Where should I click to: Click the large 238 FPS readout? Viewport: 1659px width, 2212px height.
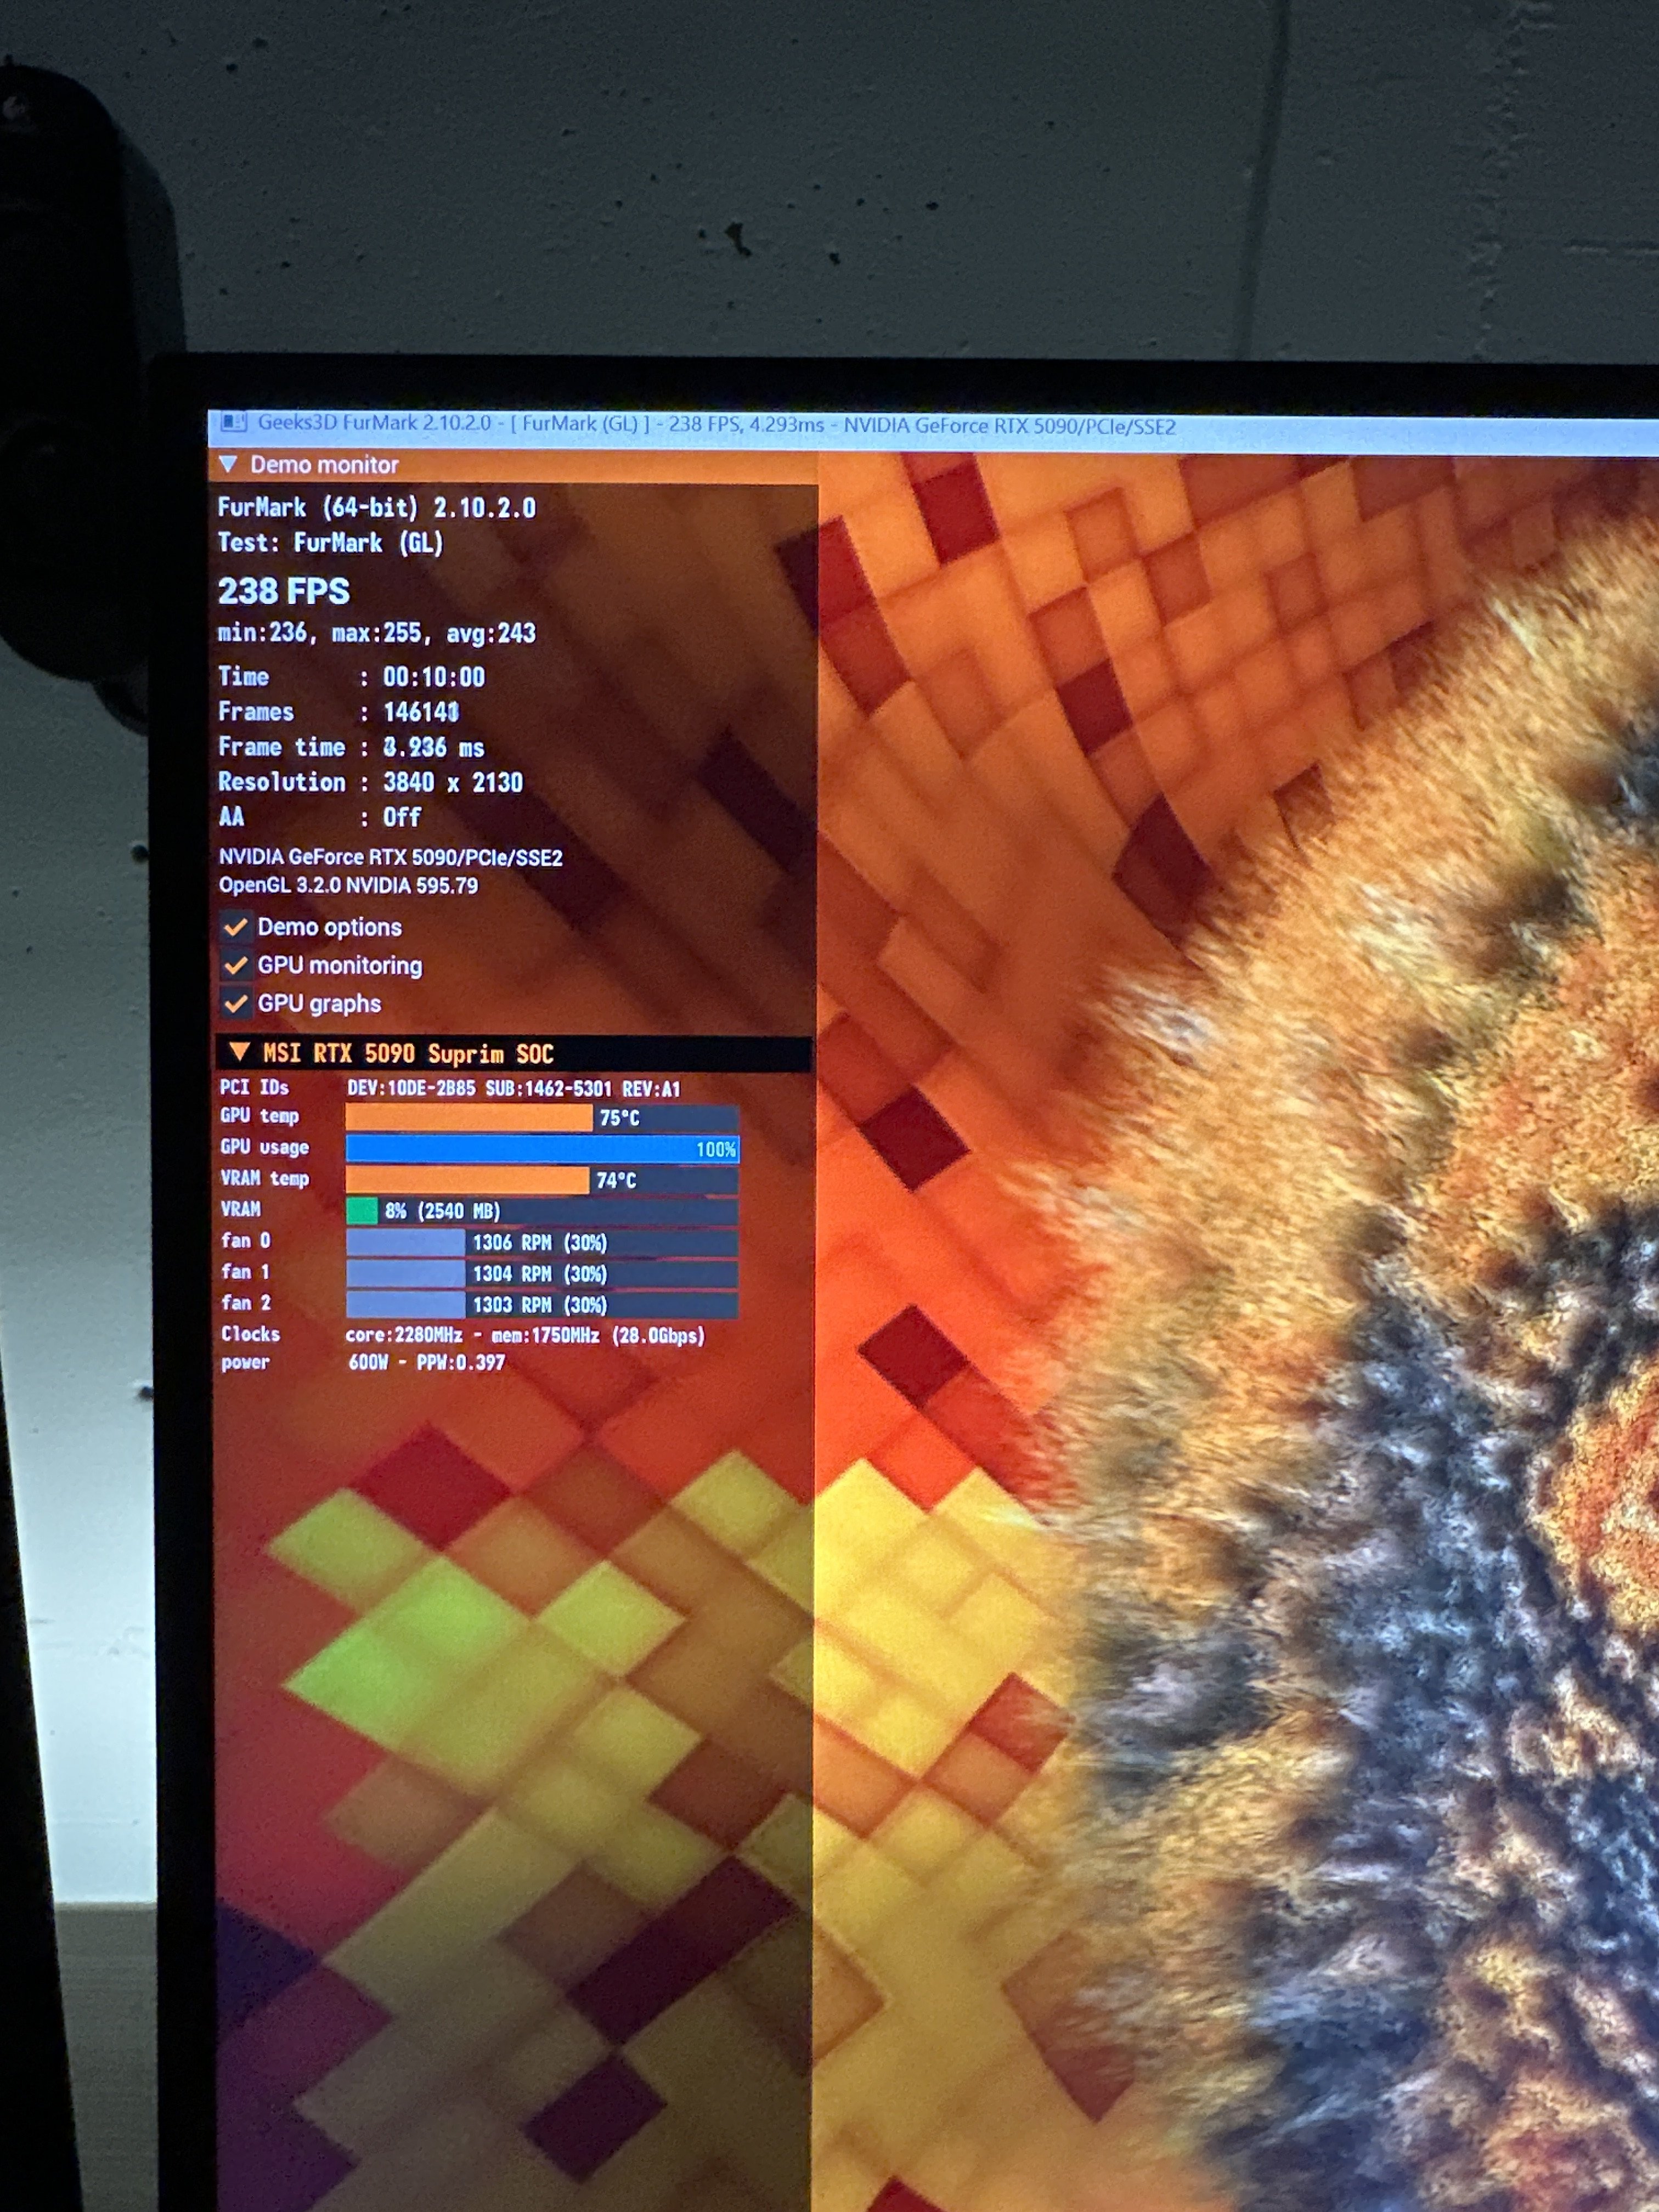[x=284, y=591]
